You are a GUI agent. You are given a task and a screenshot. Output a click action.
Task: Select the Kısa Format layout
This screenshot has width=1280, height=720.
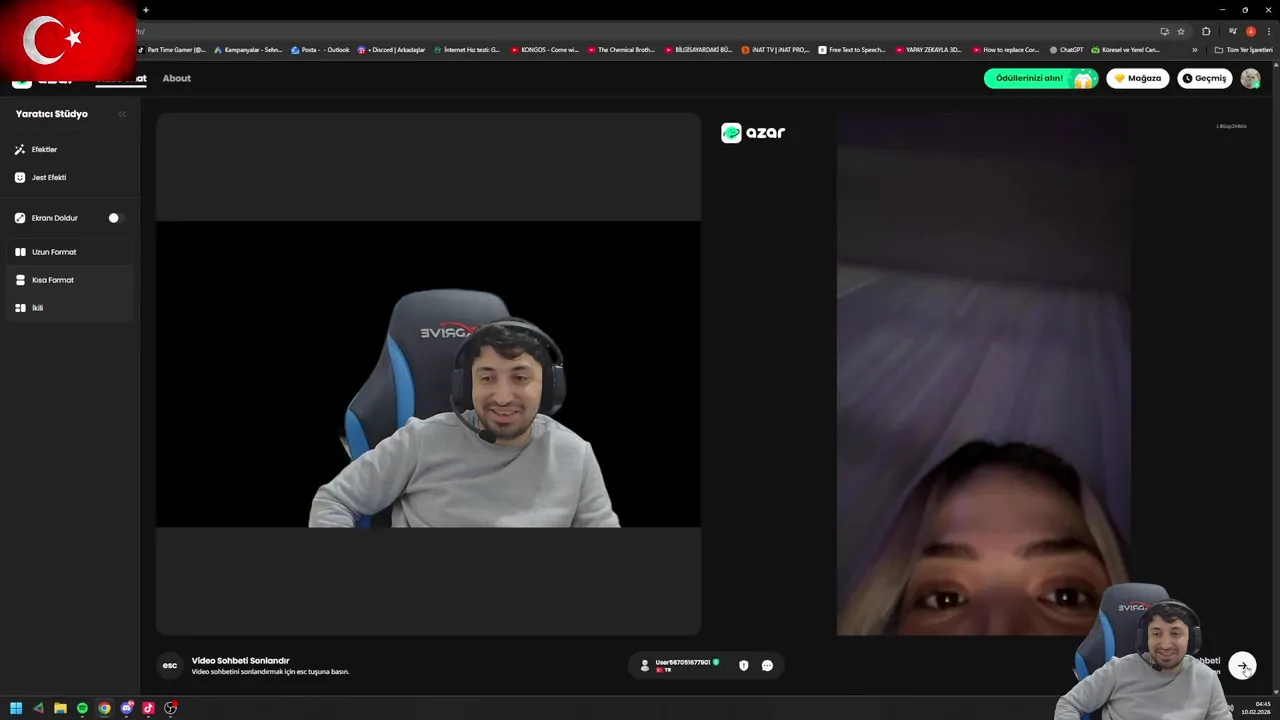click(69, 280)
